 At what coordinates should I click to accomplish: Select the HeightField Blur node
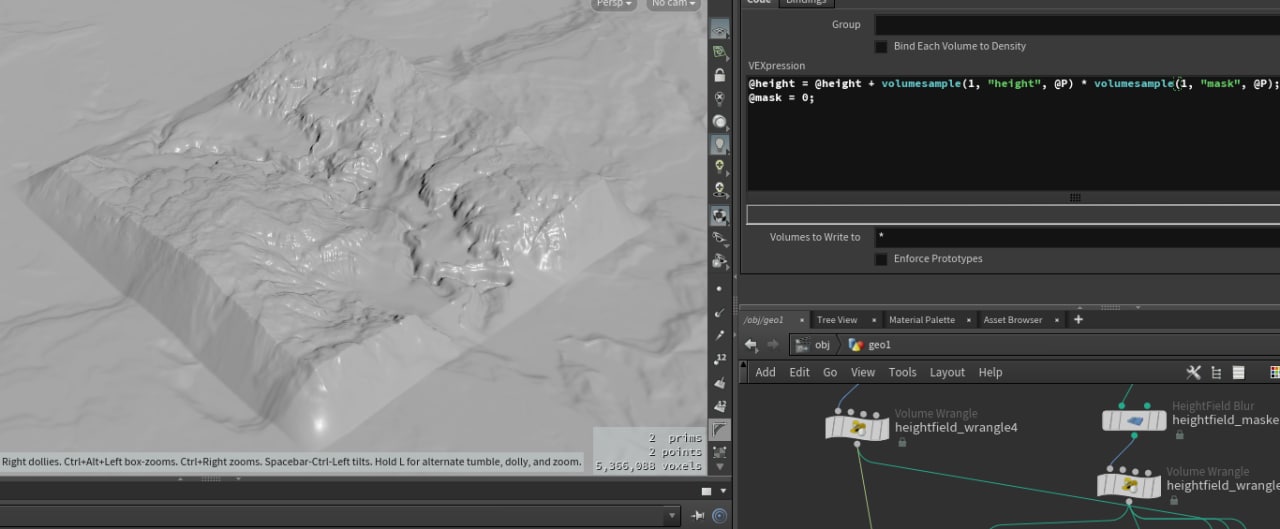(x=1134, y=420)
